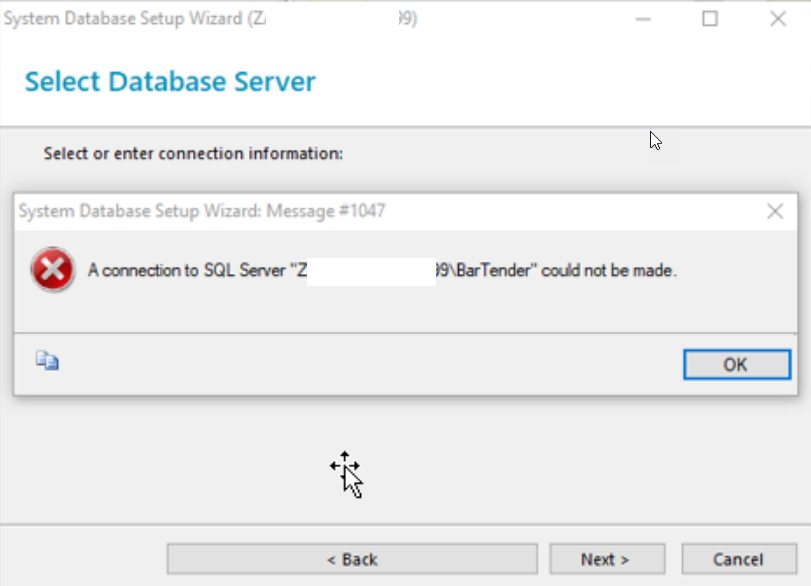Click the Message #1047 dialog title text

pyautogui.click(x=202, y=211)
